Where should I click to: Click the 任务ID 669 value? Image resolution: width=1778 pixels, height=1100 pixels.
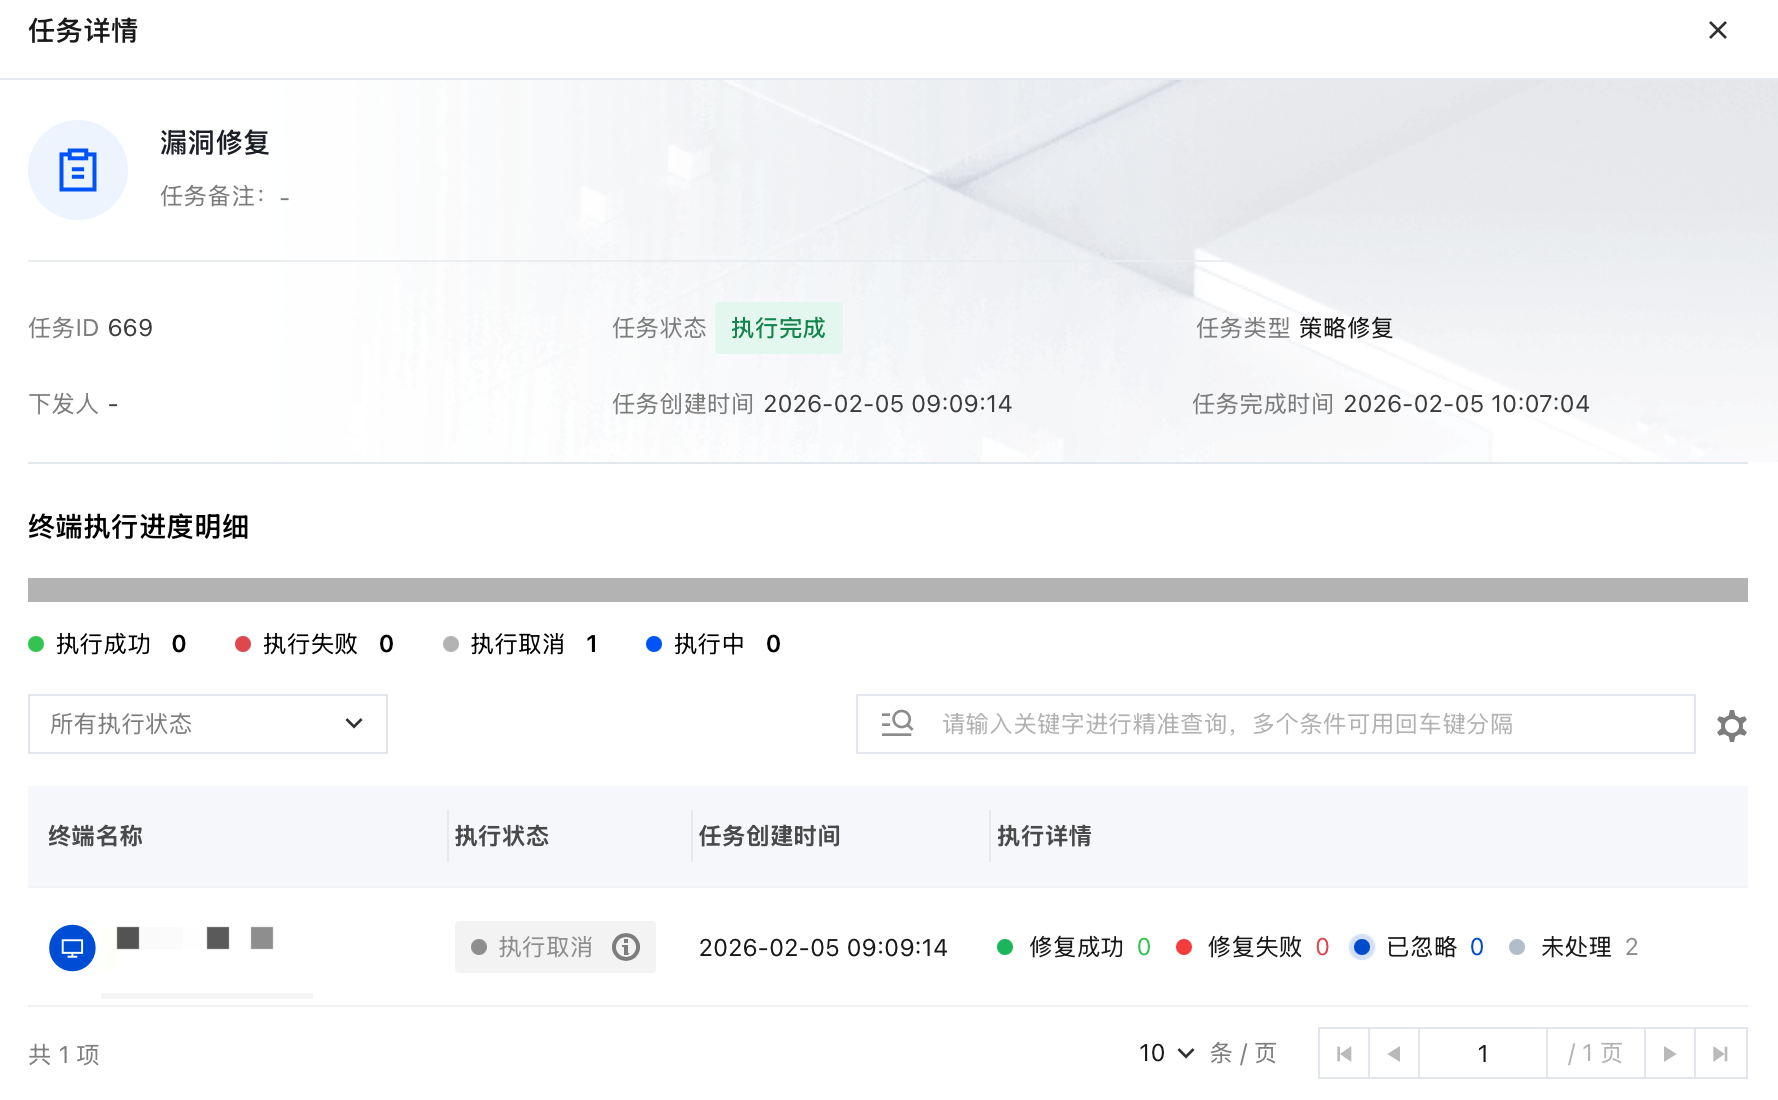pyautogui.click(x=130, y=328)
